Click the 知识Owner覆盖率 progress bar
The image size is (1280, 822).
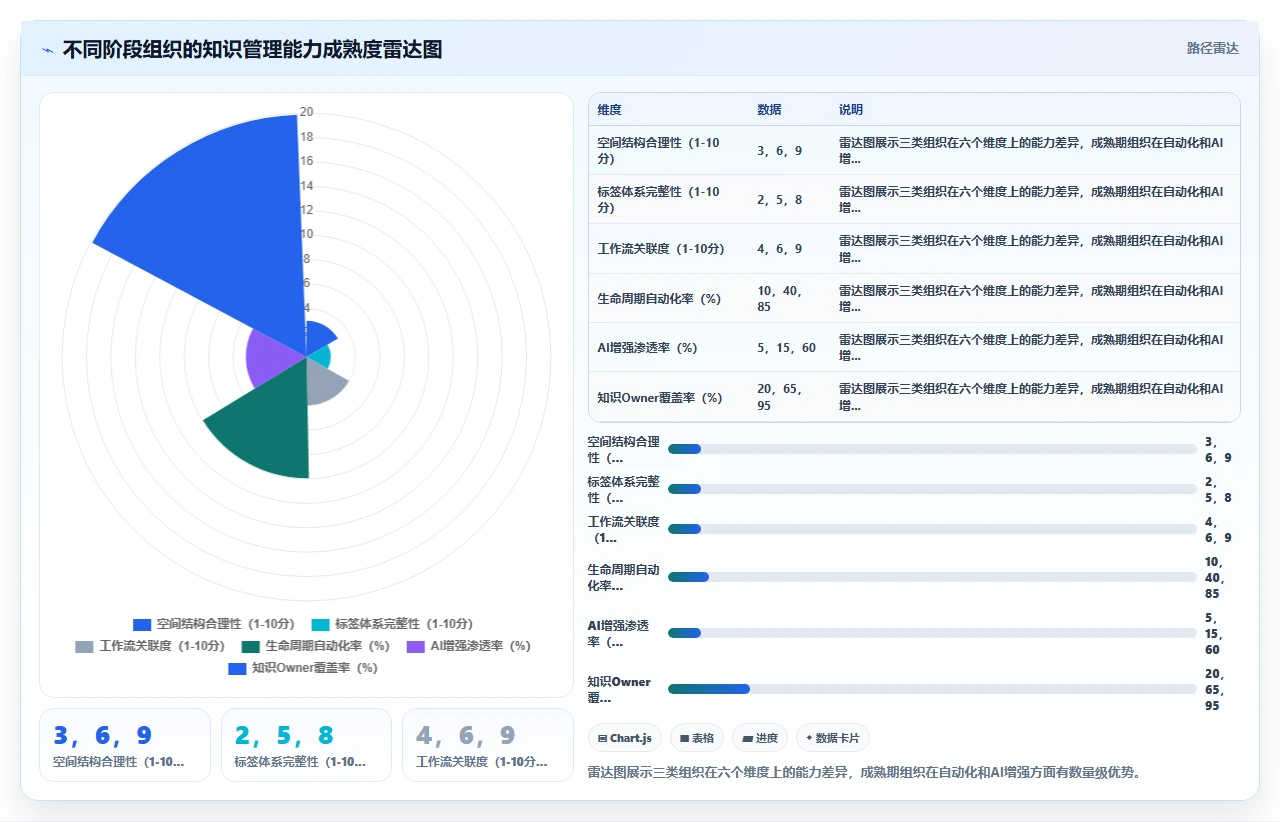coord(932,689)
